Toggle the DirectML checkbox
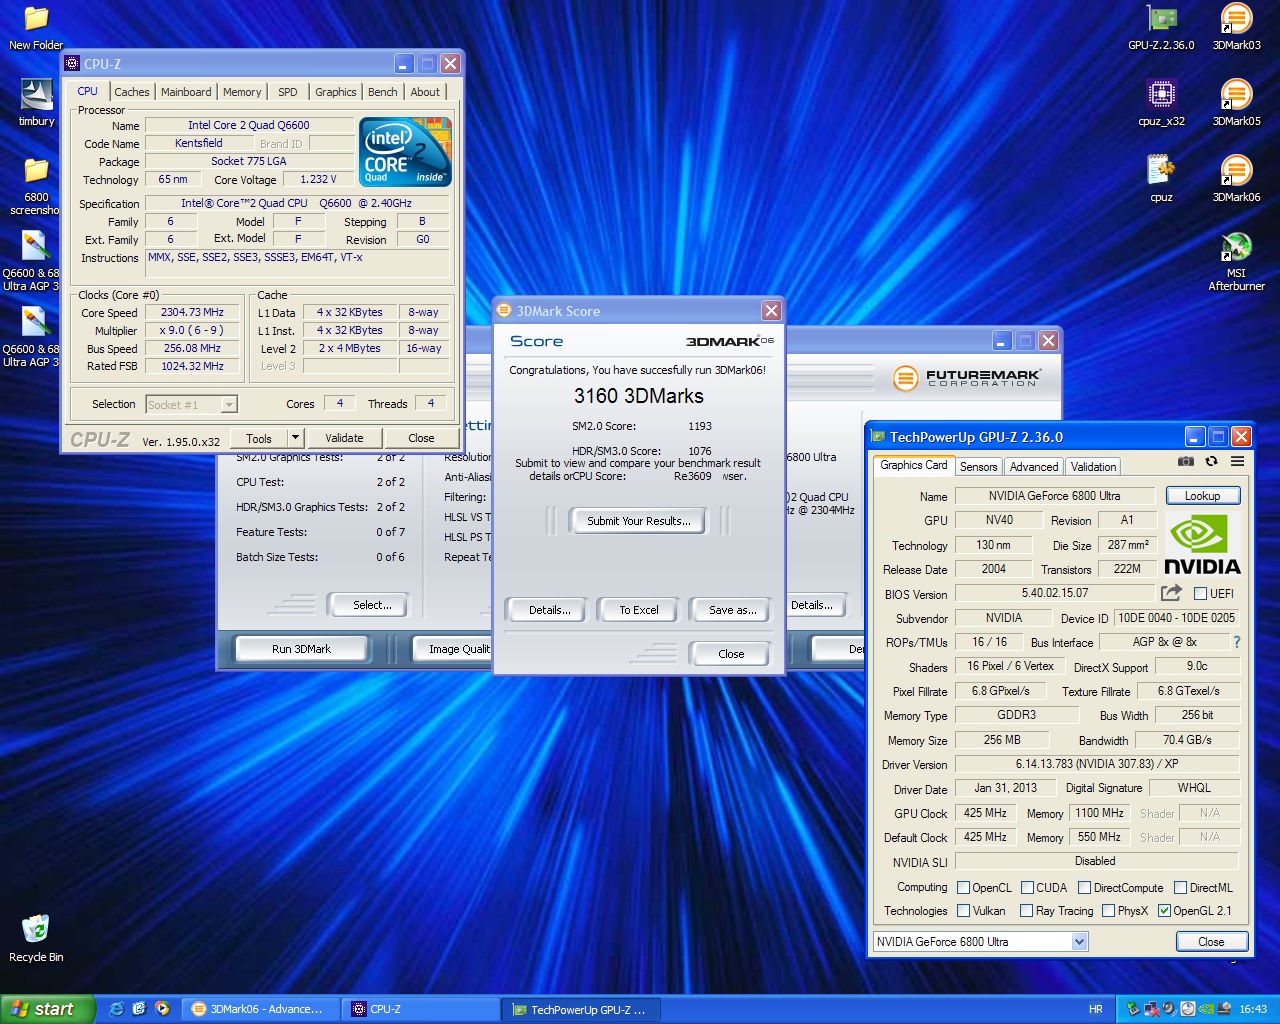This screenshot has height=1024, width=1280. pyautogui.click(x=1180, y=887)
